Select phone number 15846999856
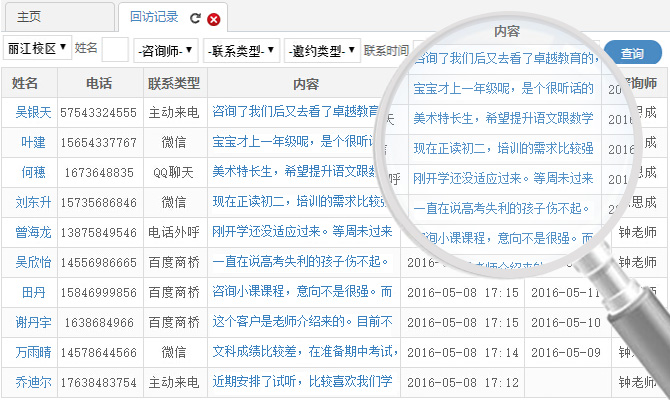The image size is (670, 400). click(98, 292)
